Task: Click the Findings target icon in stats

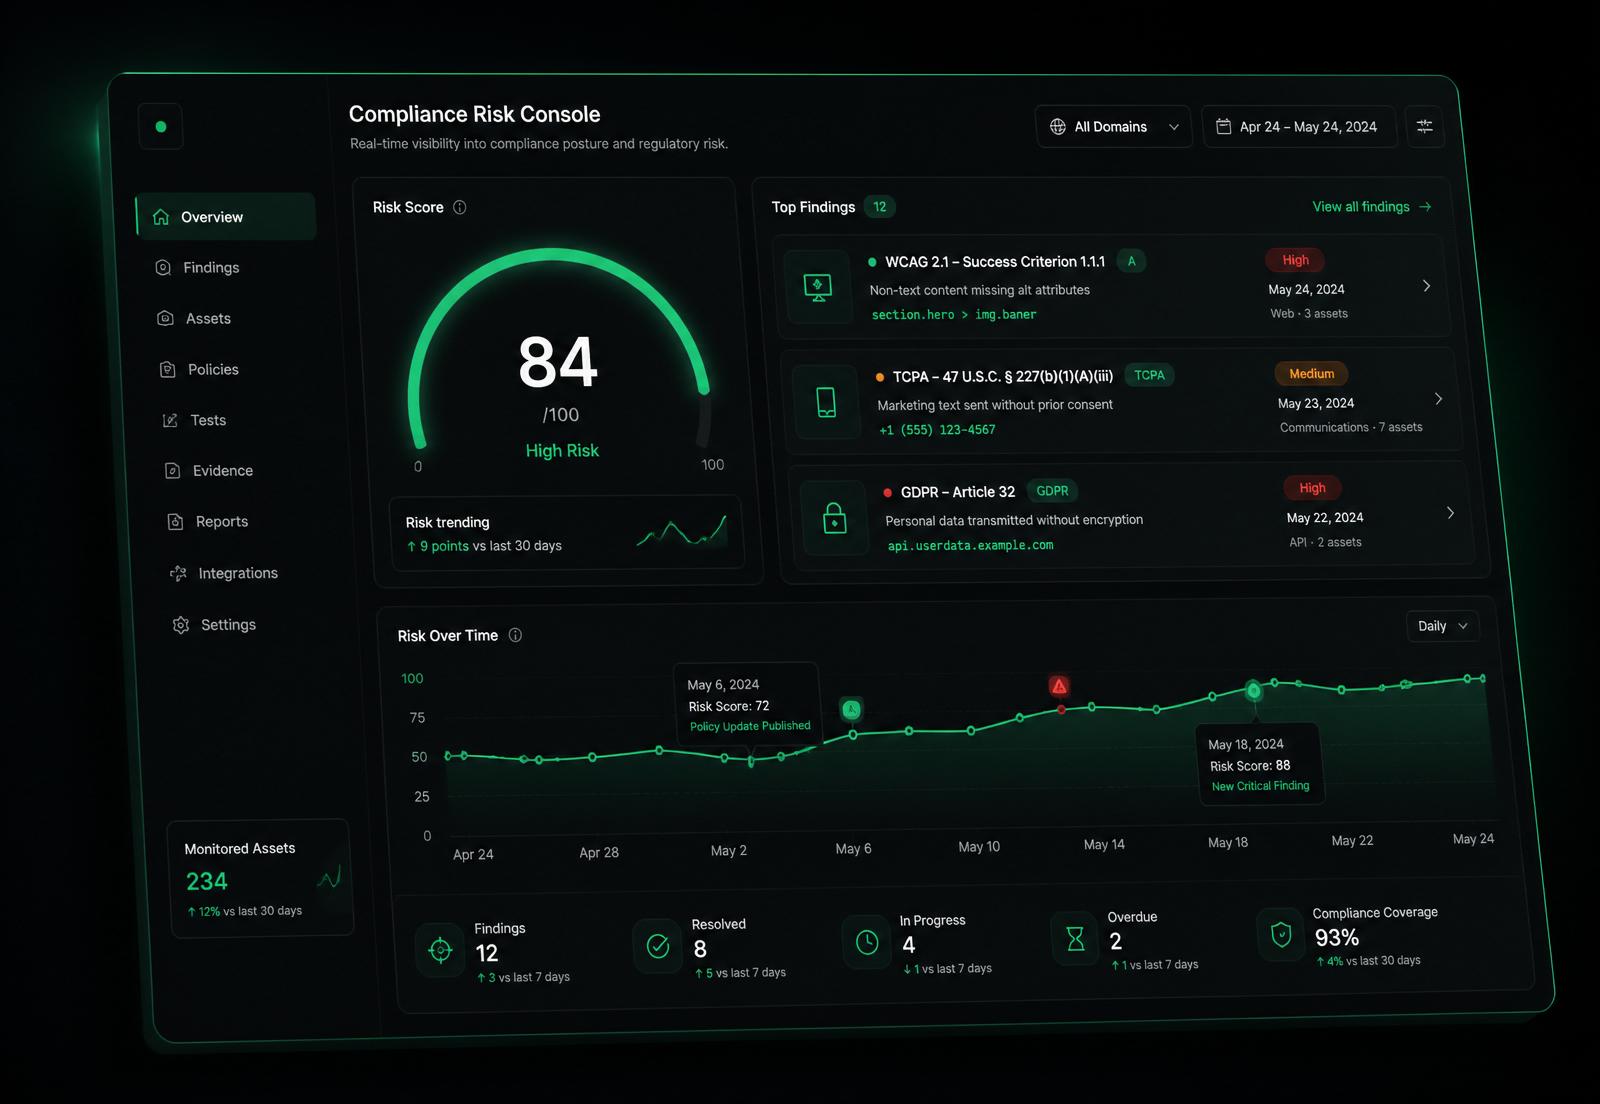Action: [x=440, y=950]
